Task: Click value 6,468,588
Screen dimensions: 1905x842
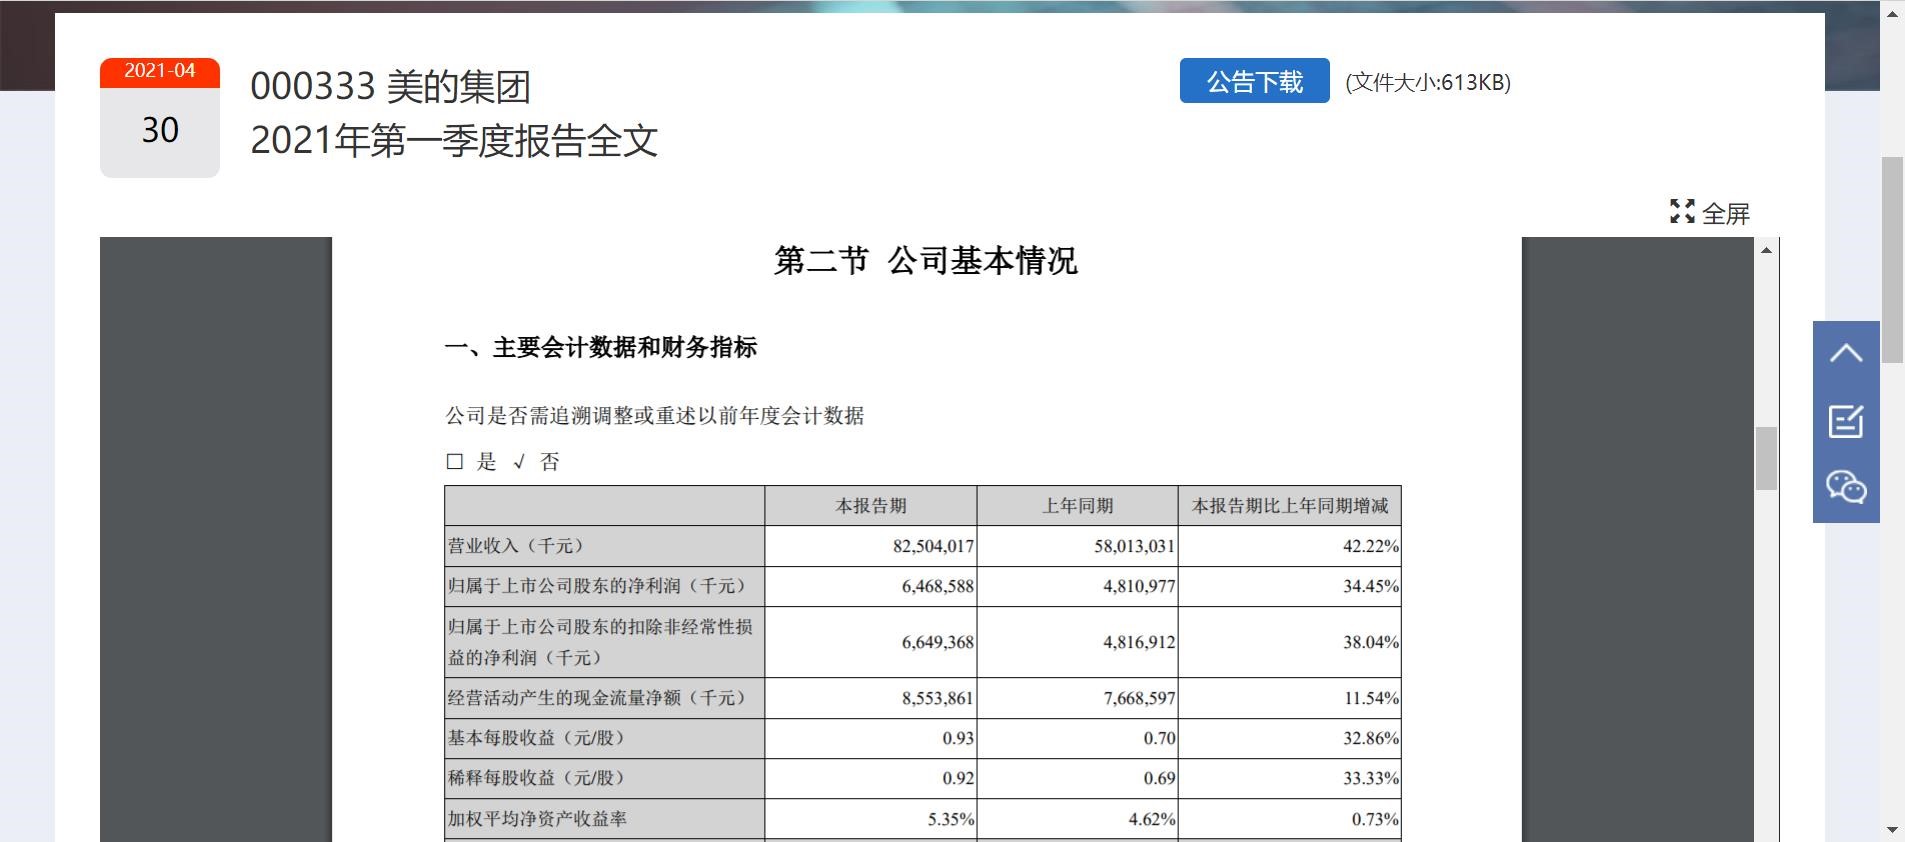Action: pos(937,586)
